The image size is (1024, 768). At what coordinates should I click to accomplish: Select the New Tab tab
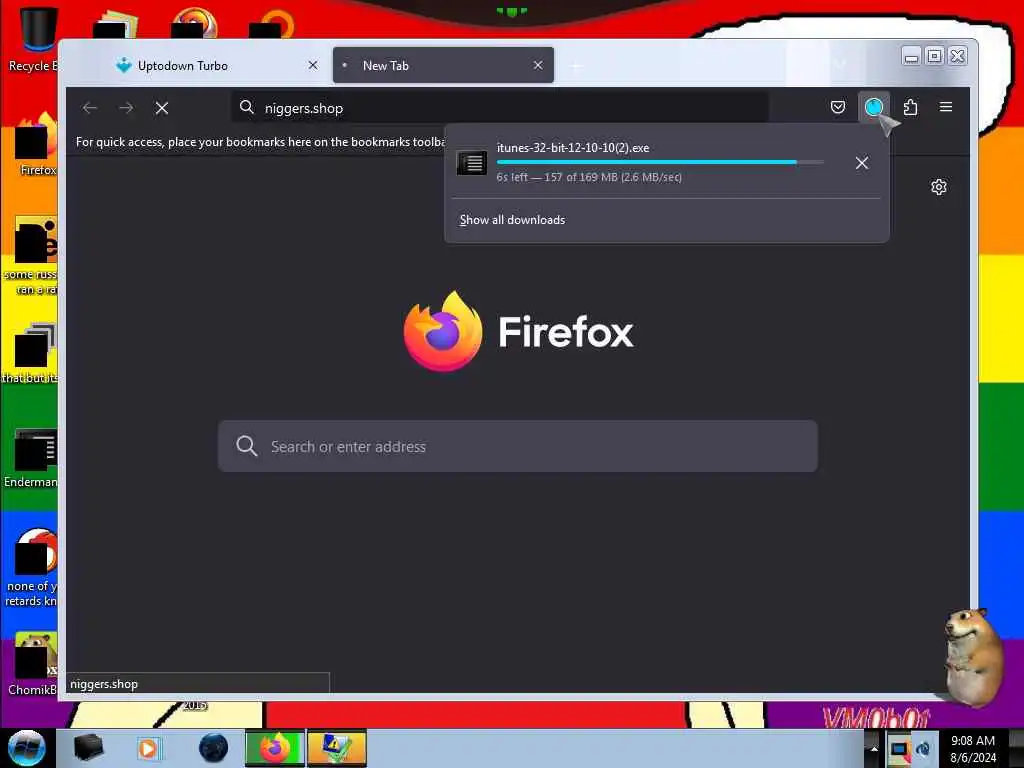coord(443,65)
